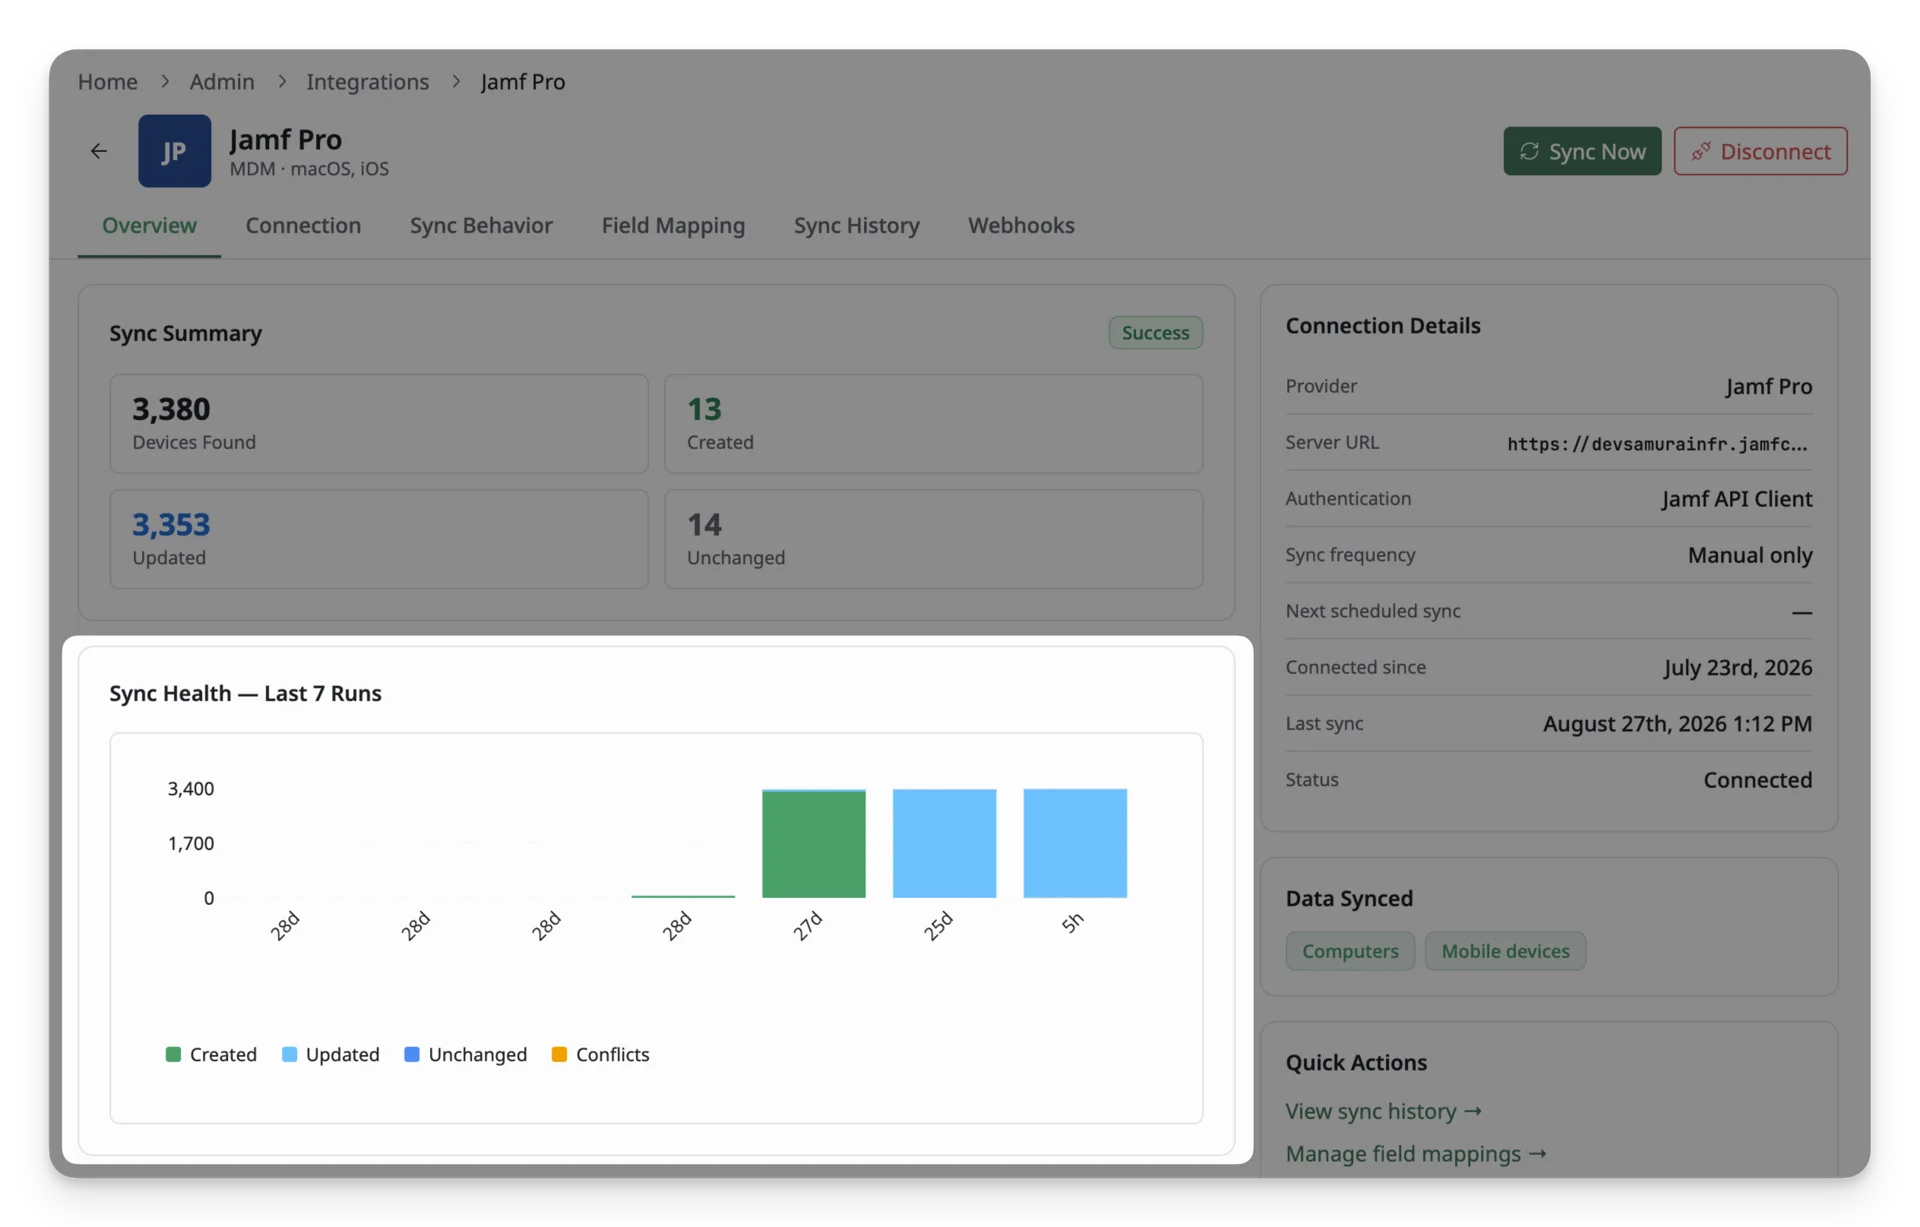Switch to the Field Mapping tab
The image size is (1920, 1227).
pyautogui.click(x=673, y=226)
